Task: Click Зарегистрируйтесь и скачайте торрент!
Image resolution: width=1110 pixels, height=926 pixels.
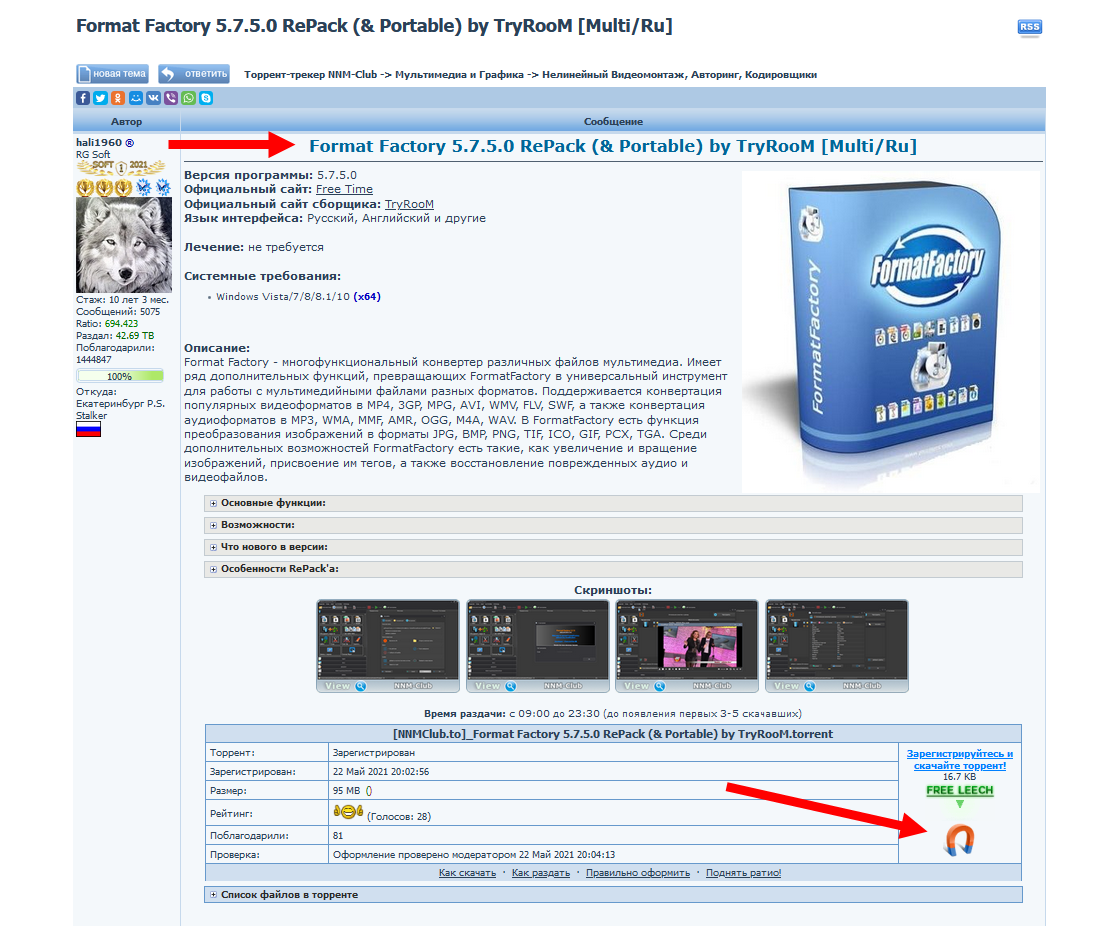Action: [x=960, y=760]
